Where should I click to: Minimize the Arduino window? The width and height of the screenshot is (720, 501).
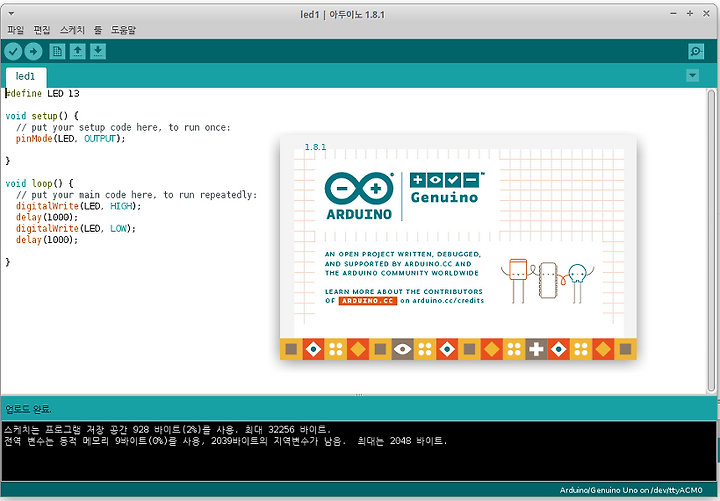[673, 14]
